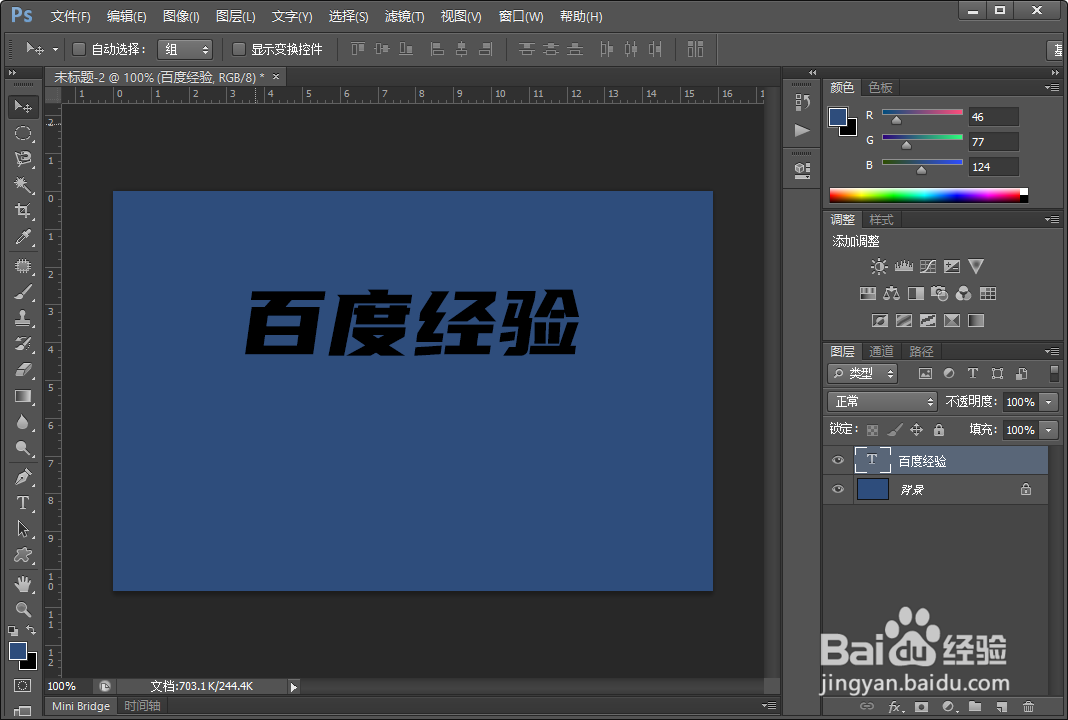1068x720 pixels.
Task: Switch to the 通道 tab
Action: pos(881,351)
